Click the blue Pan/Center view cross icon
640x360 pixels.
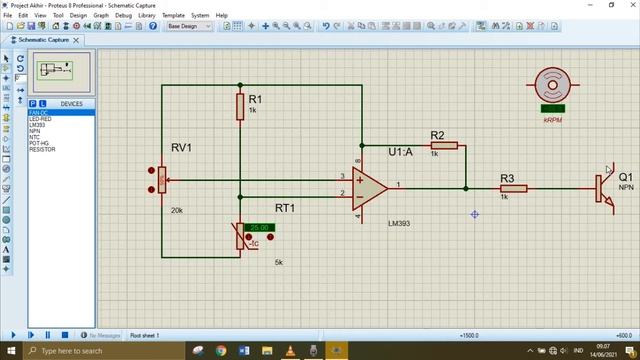coord(265,26)
